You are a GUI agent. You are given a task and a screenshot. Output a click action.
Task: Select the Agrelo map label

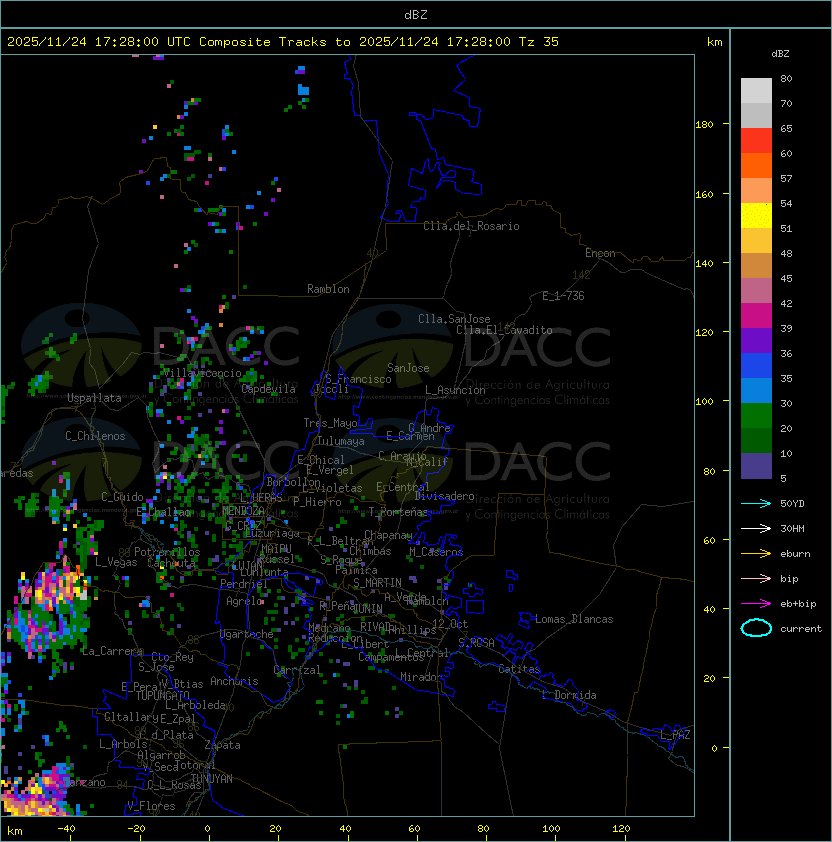click(244, 601)
